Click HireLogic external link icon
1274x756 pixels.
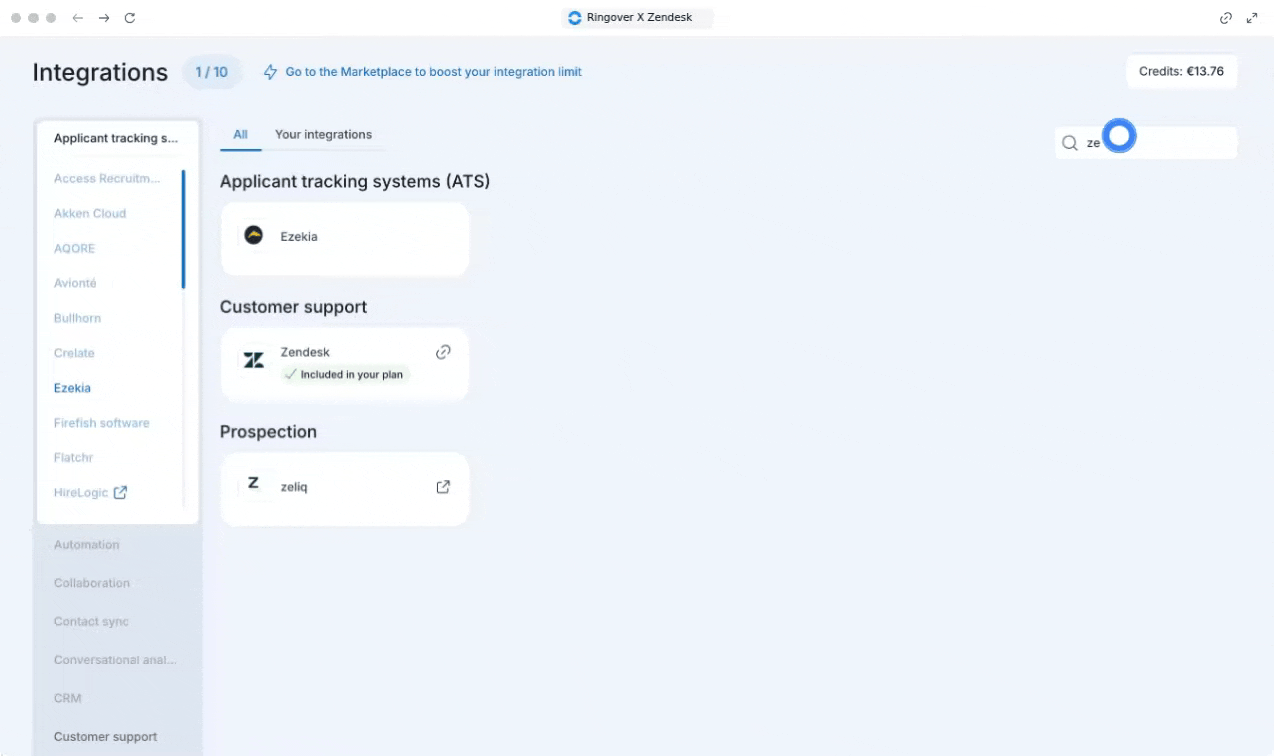coord(120,493)
